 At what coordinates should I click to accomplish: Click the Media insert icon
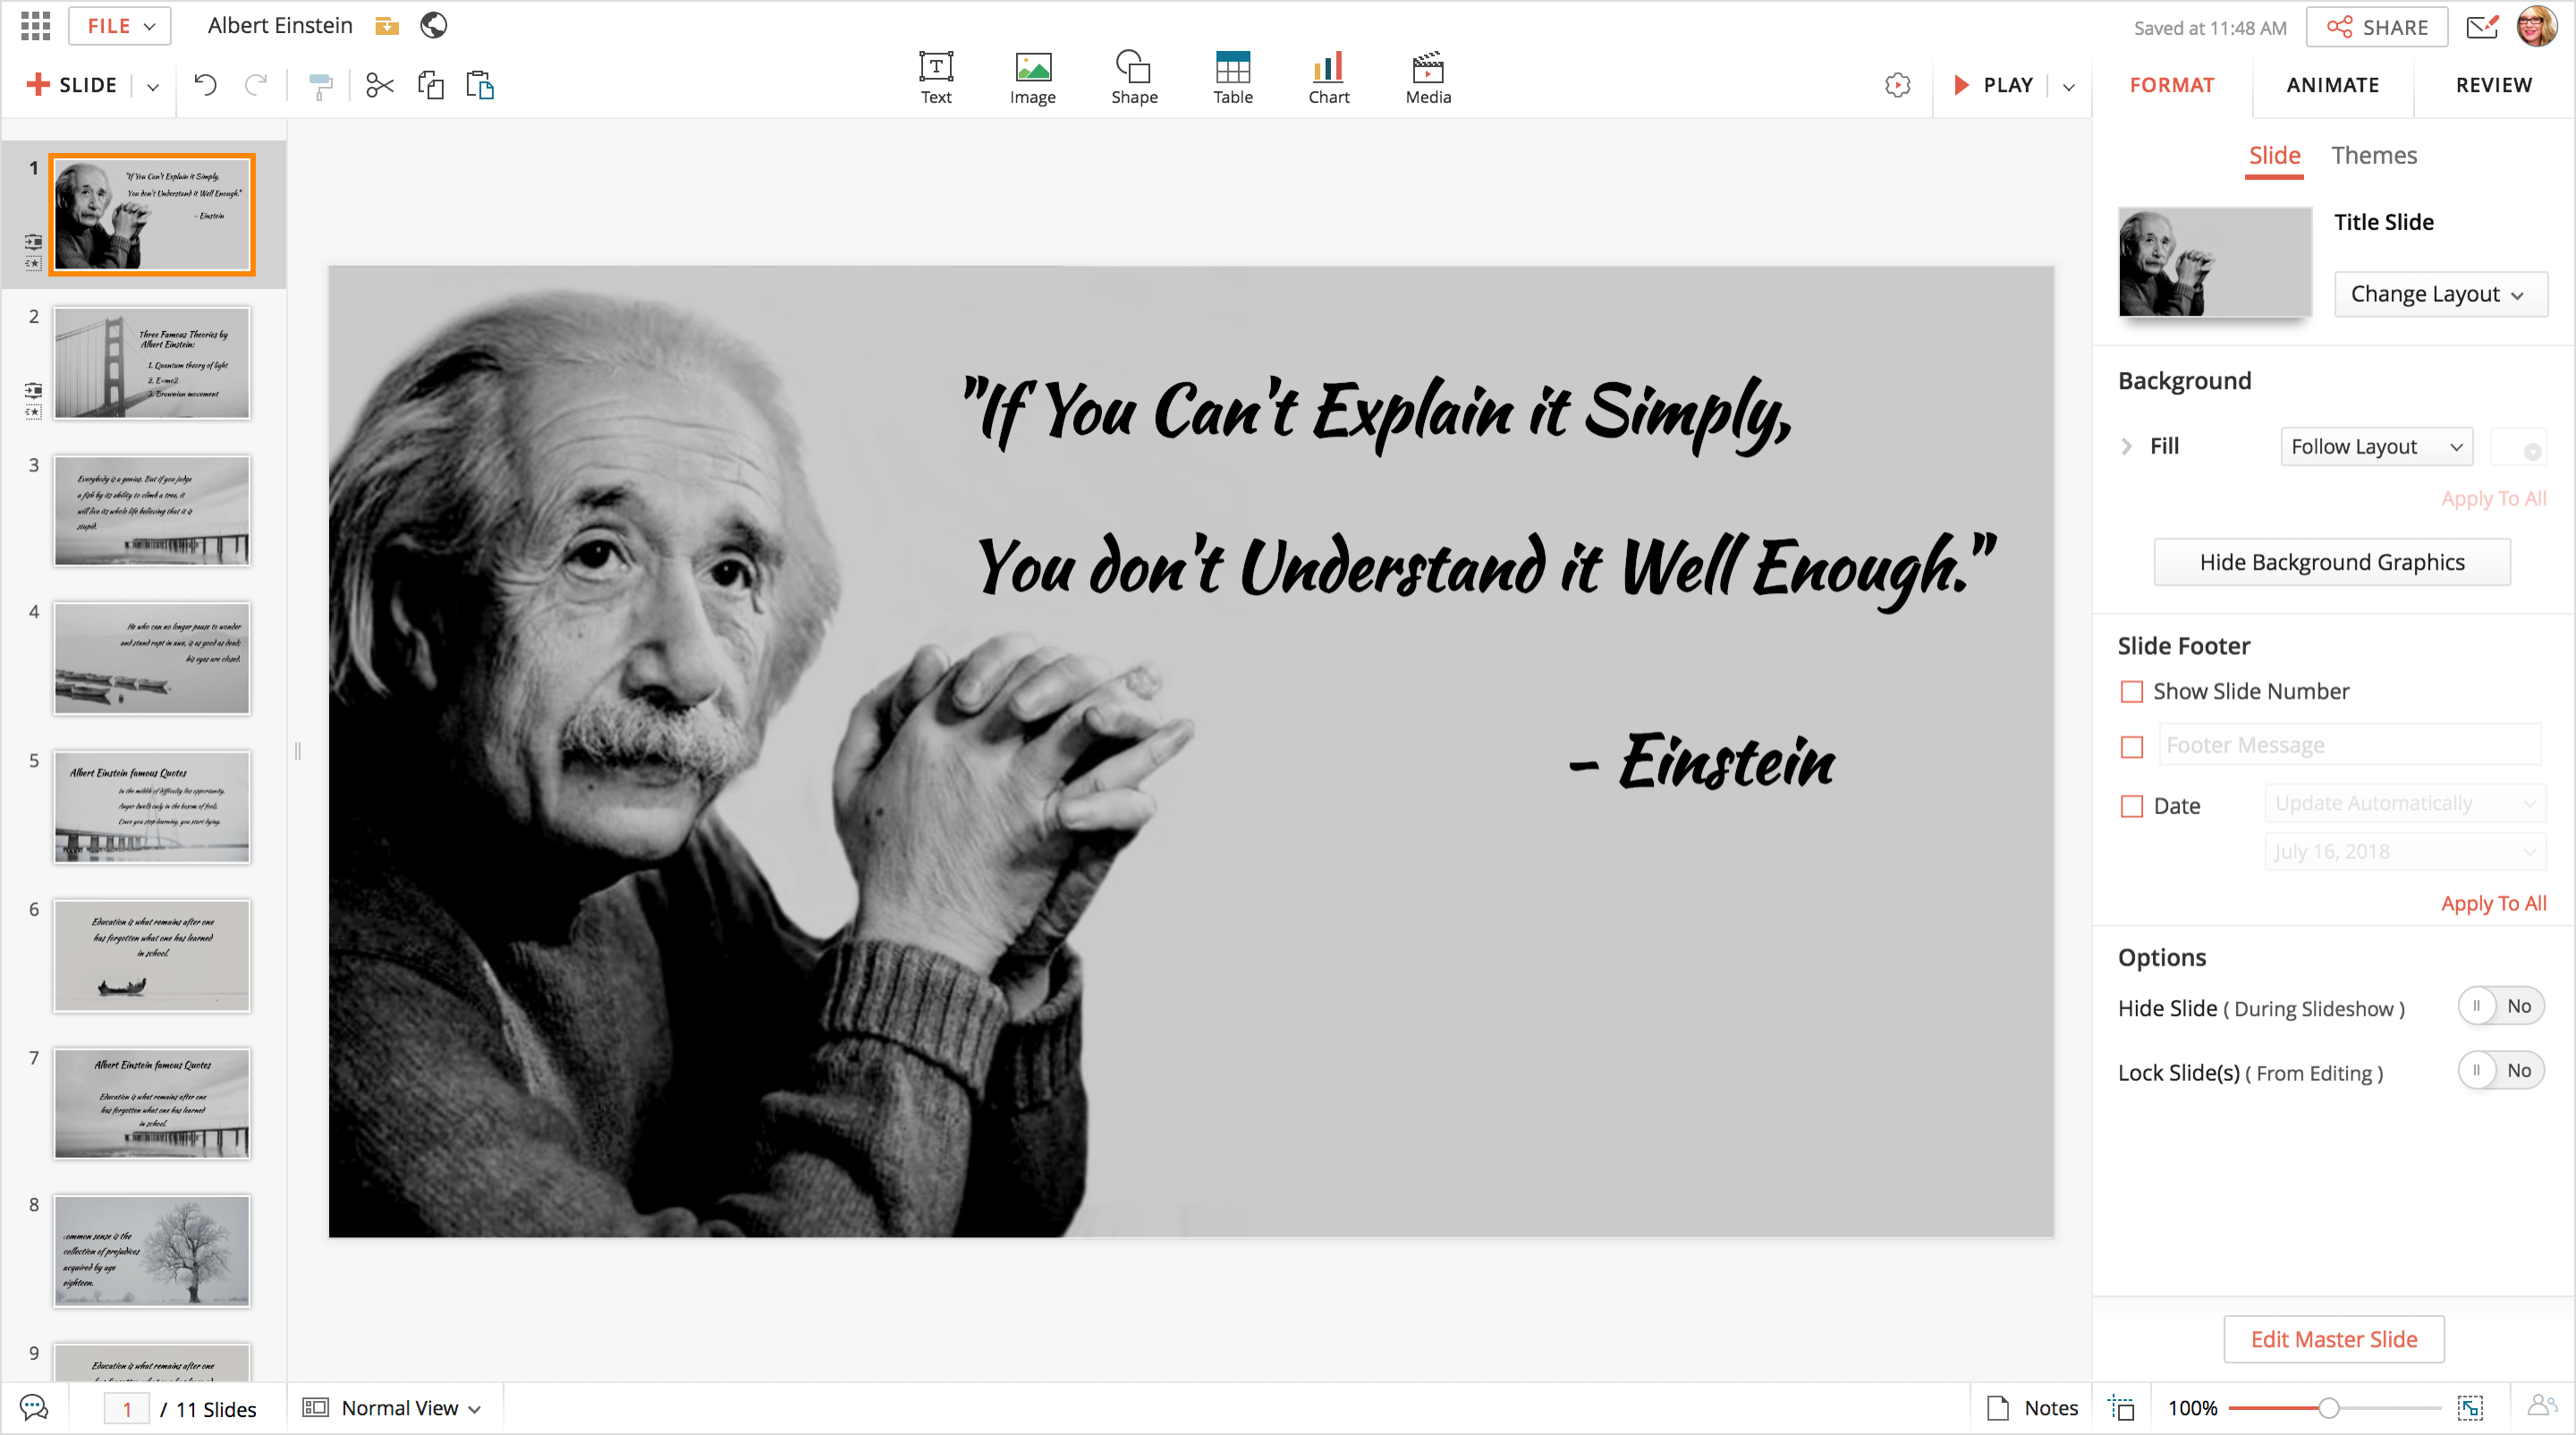coord(1427,78)
